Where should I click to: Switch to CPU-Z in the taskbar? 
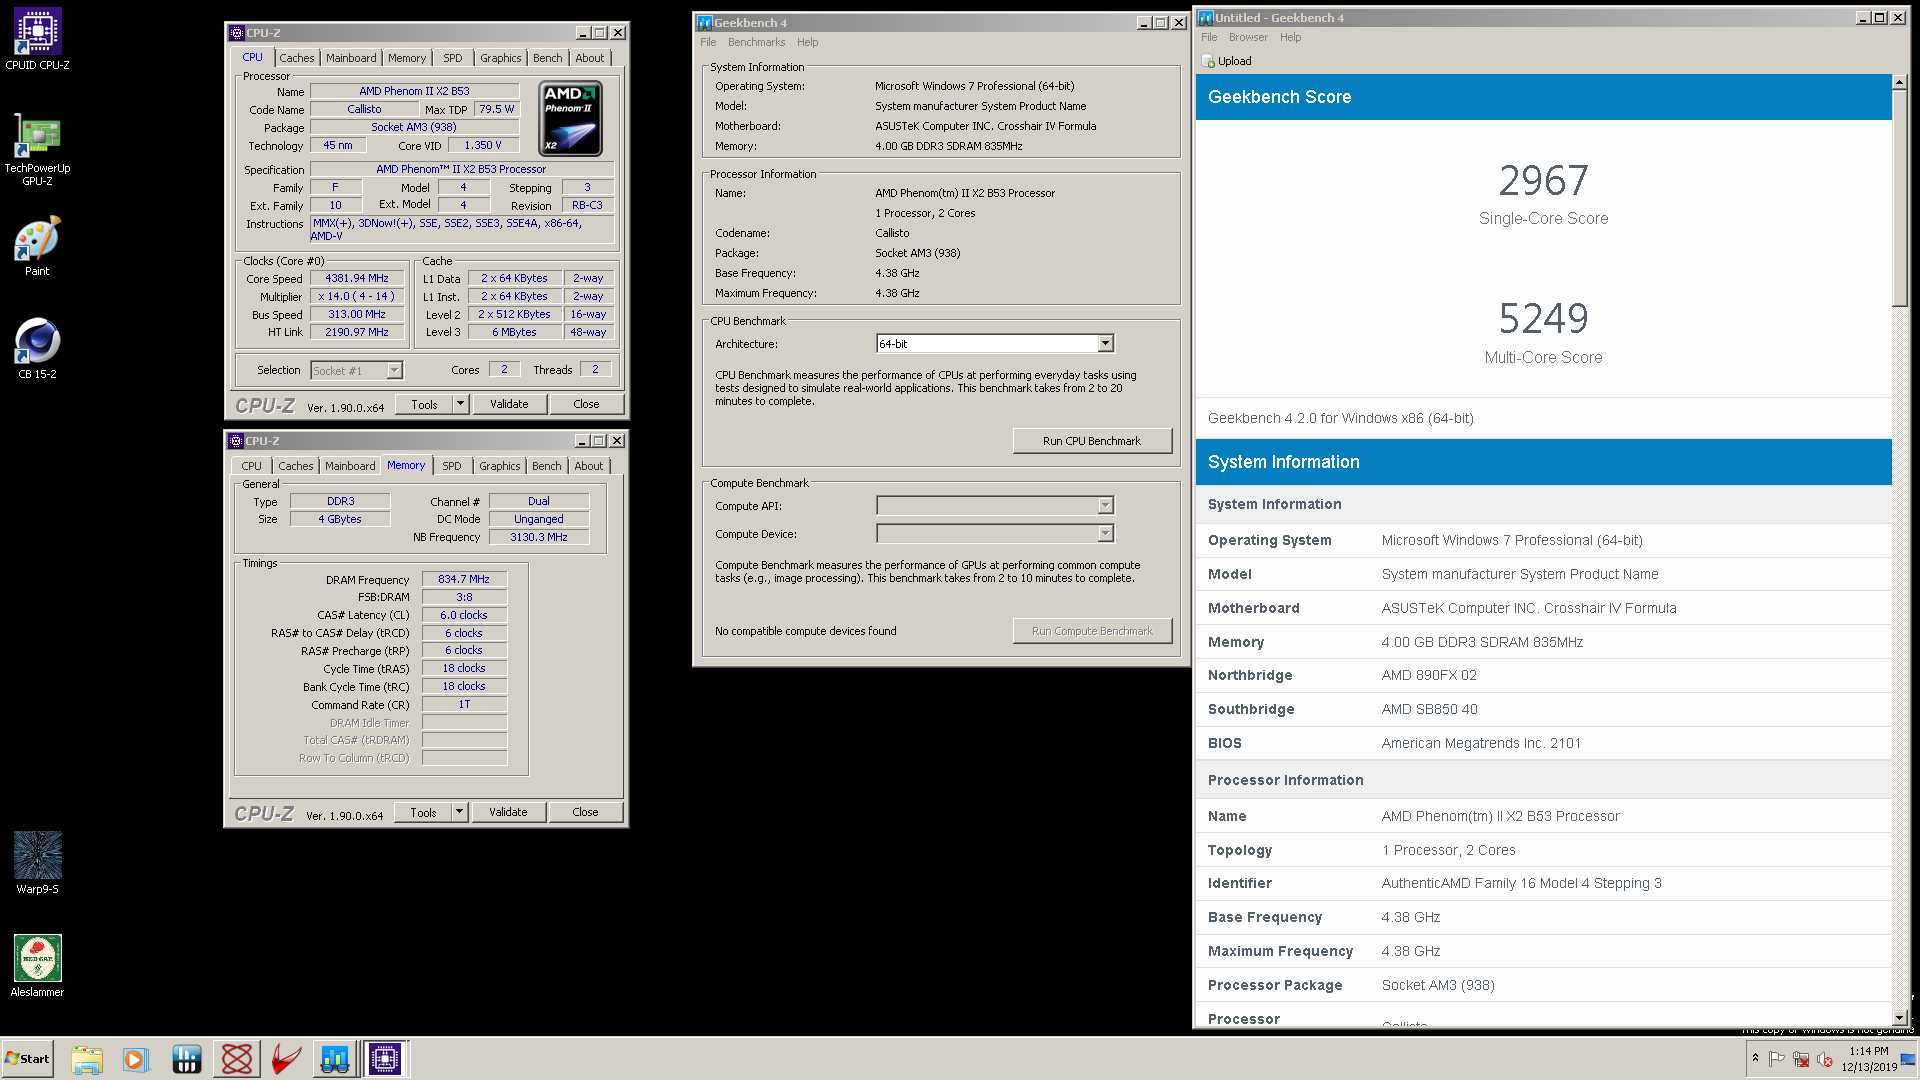[x=385, y=1059]
